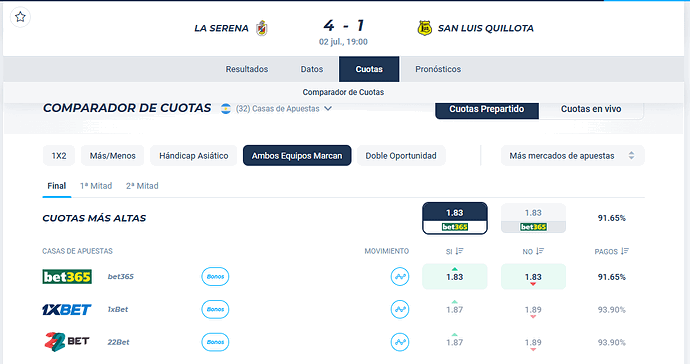Viewport: 690px width, 364px height.
Task: Click the bet365 bookmaker logo
Action: coord(67,276)
